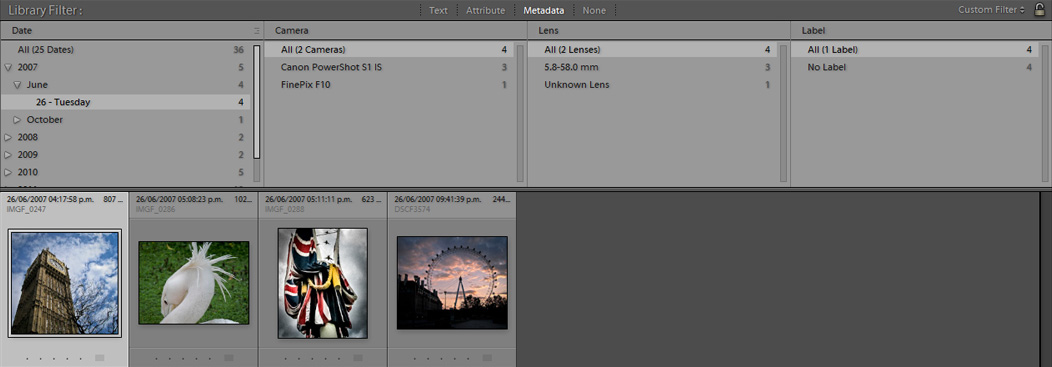
Task: Lock the Library Filter with the padlock icon
Action: point(1040,9)
